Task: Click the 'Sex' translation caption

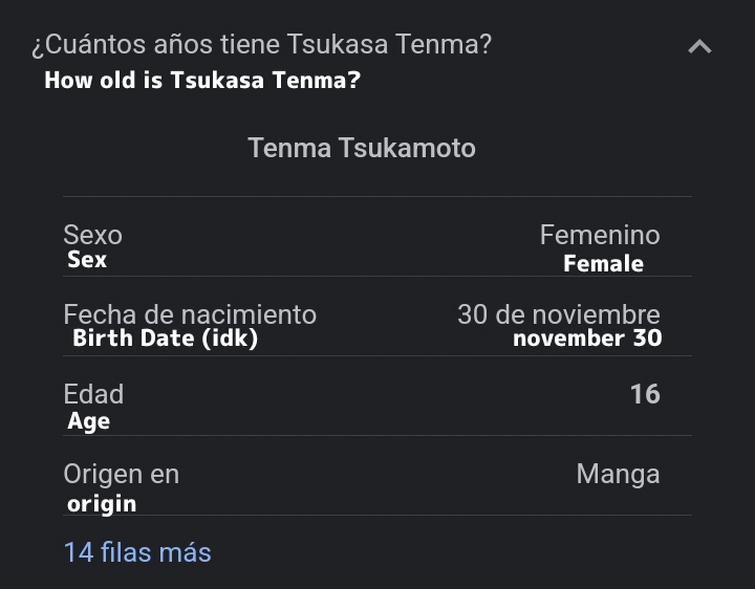Action: click(x=87, y=260)
